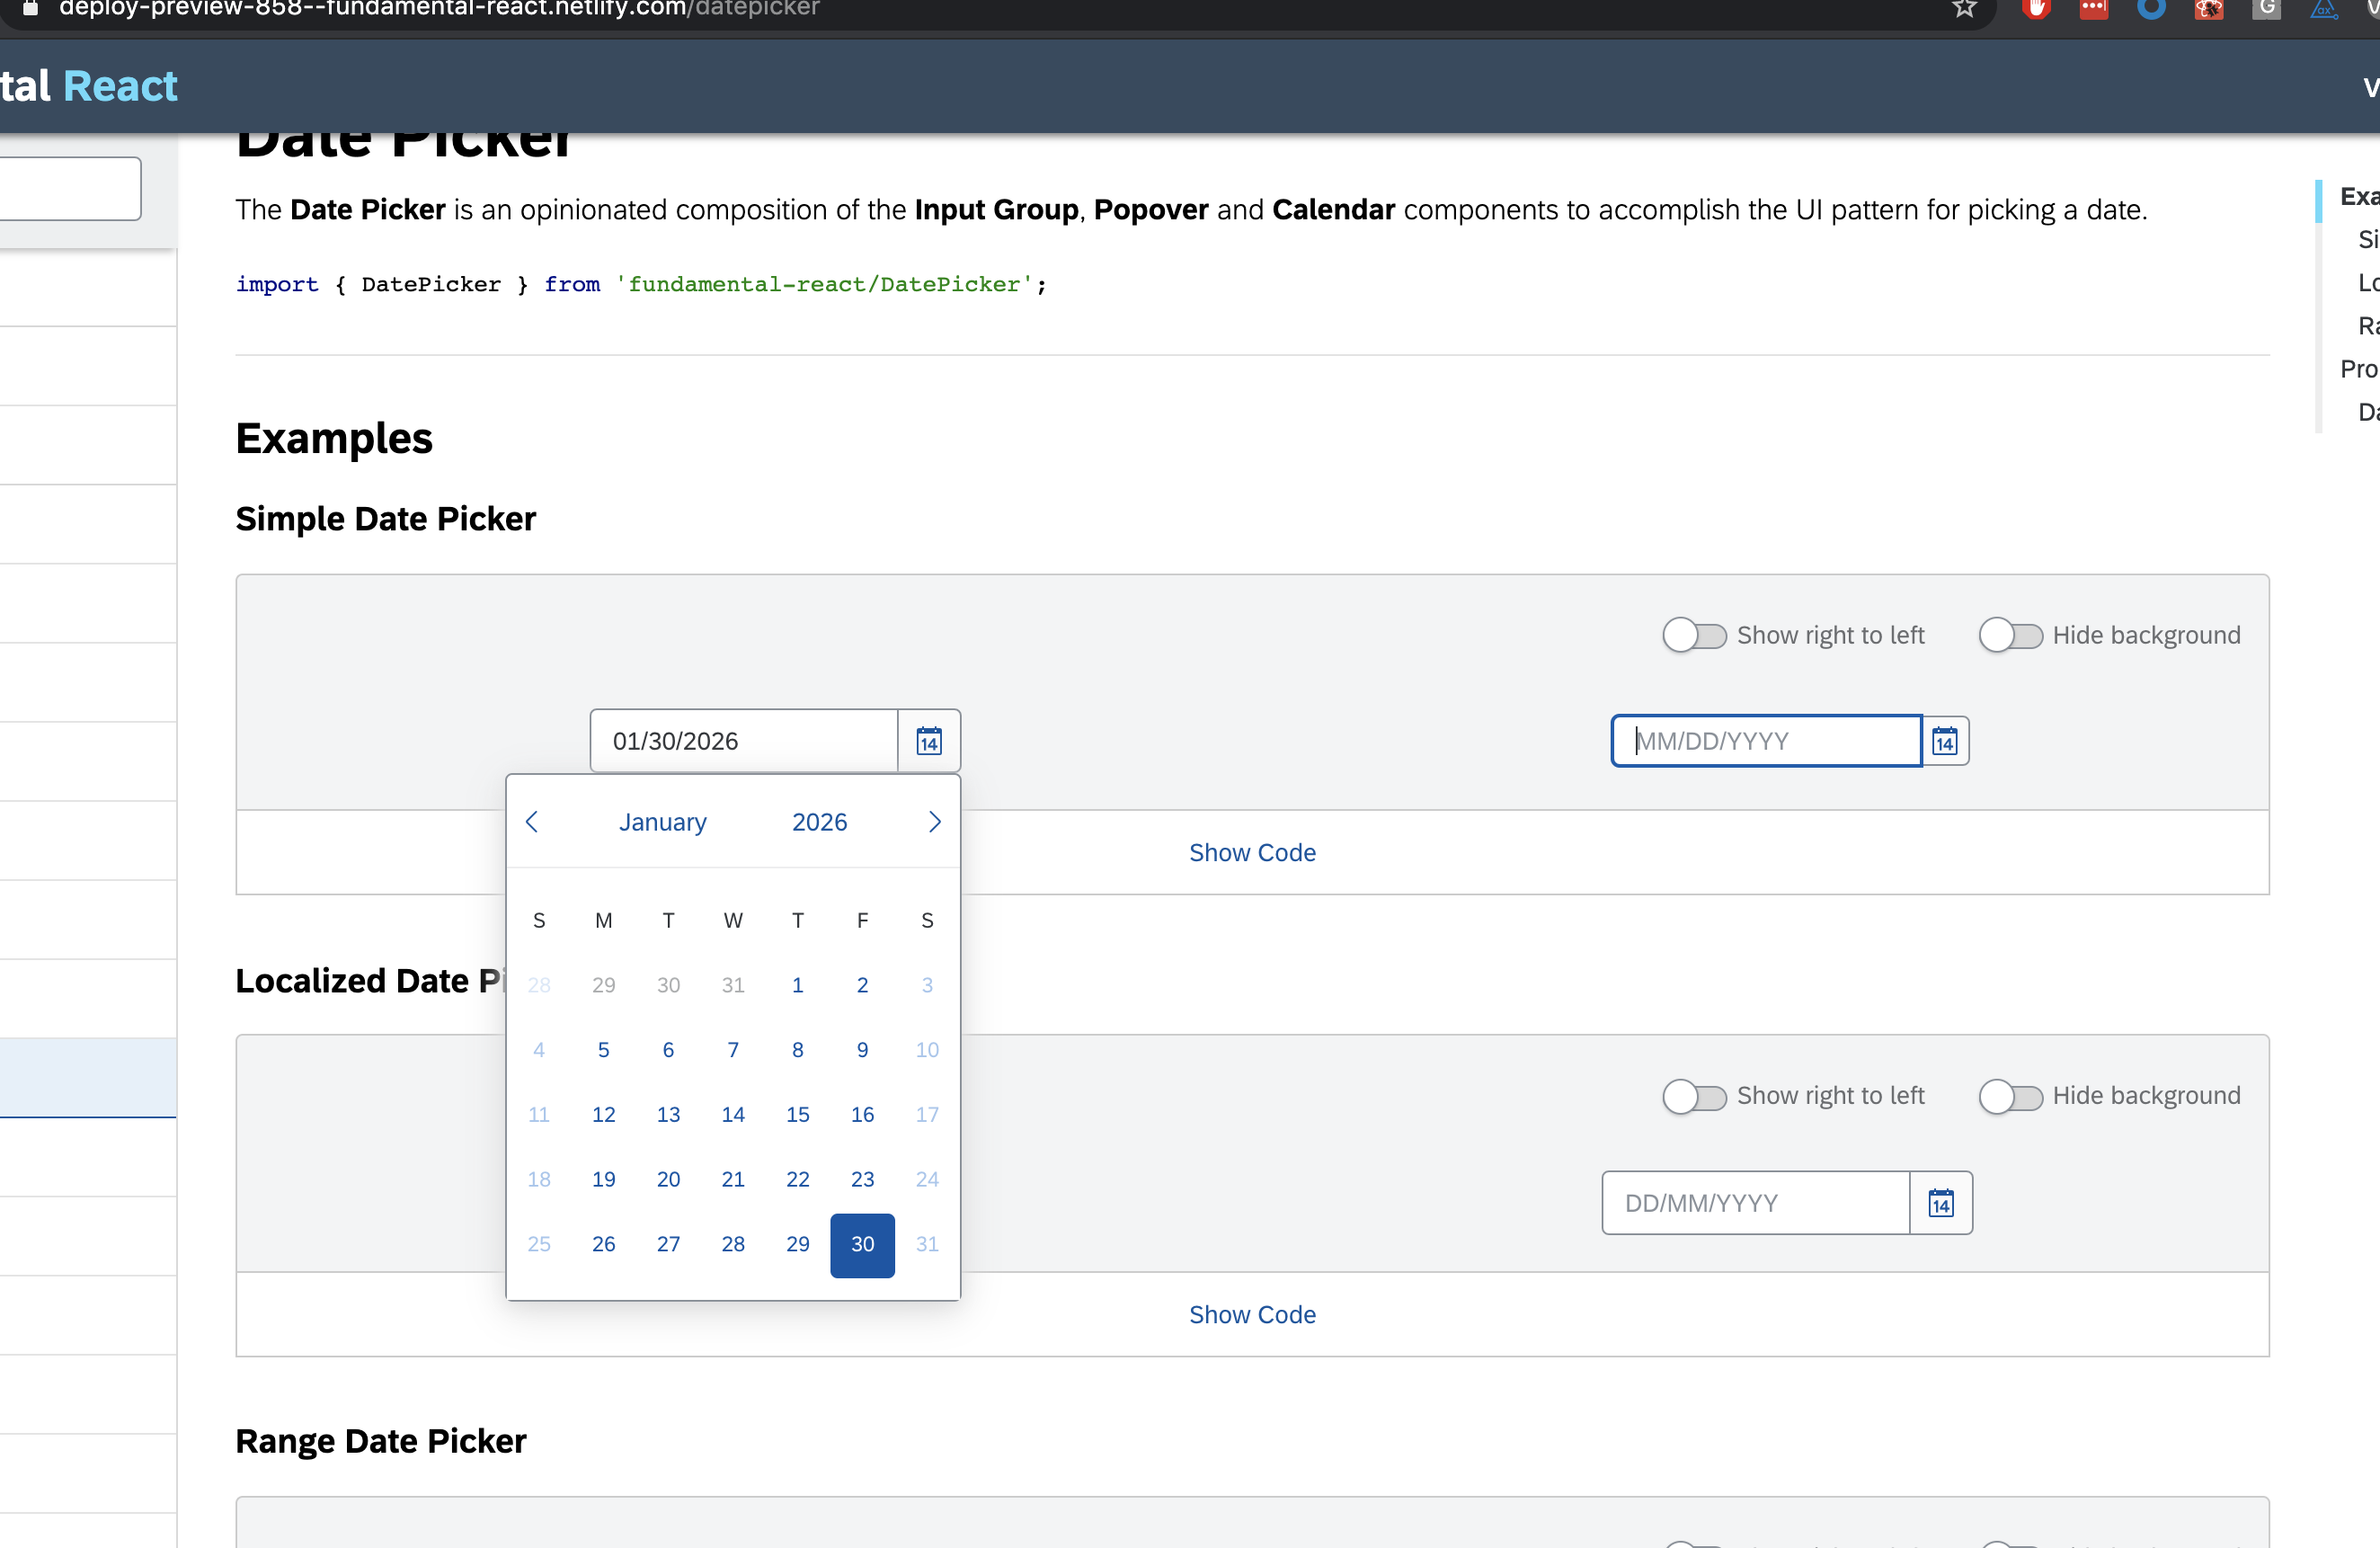
Task: Select Saturday January 24 in calendar
Action: tap(927, 1179)
